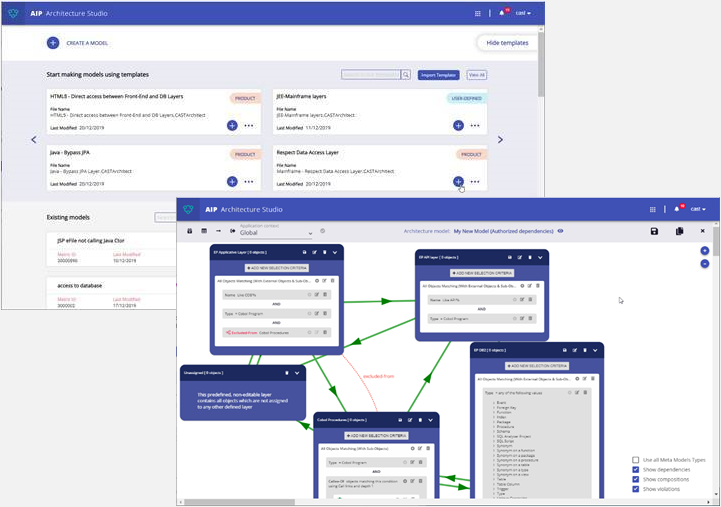This screenshot has width=721, height=507.
Task: Click the zoom in plus button on canvas
Action: [704, 251]
